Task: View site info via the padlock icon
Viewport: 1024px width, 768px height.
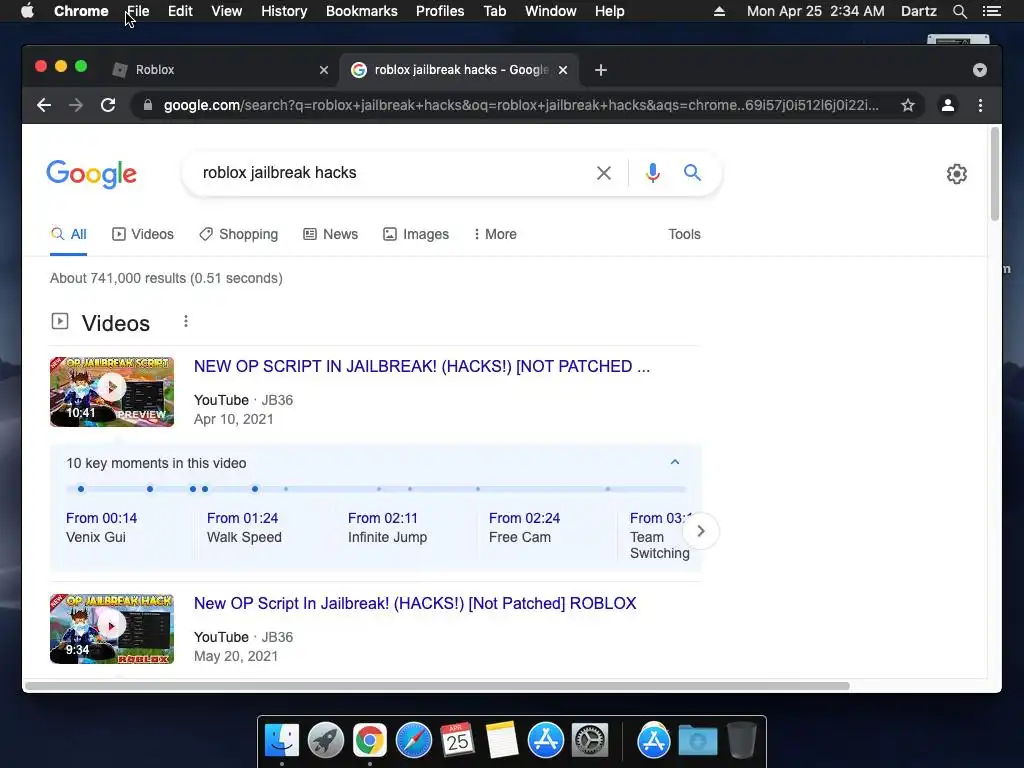Action: click(148, 105)
